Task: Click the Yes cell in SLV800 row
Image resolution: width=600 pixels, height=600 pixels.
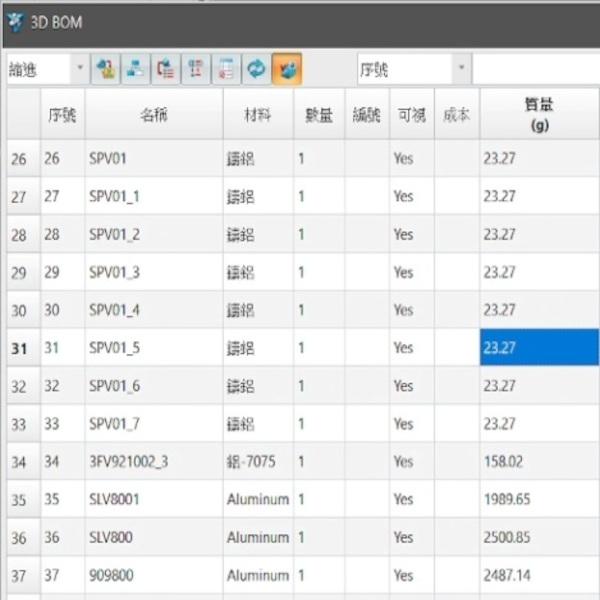Action: tap(412, 538)
